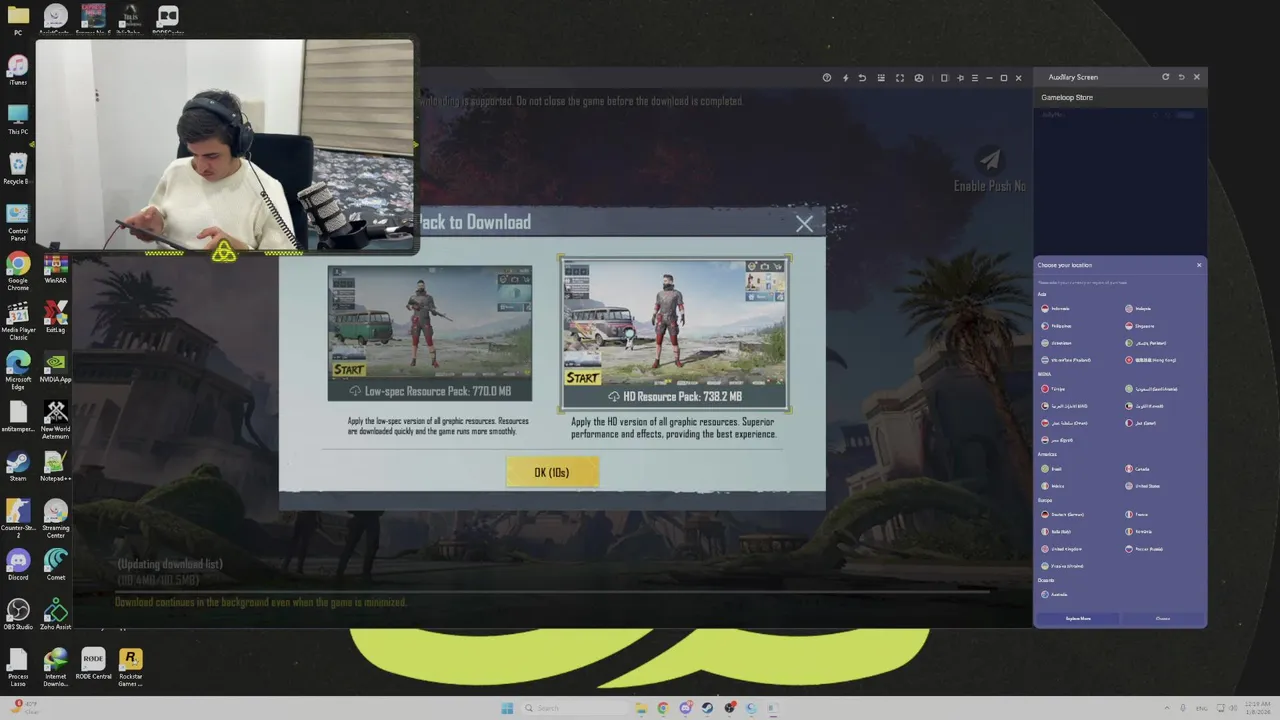Open Rockstar Games Launcher desktop icon
The image size is (1280, 720).
[x=130, y=667]
